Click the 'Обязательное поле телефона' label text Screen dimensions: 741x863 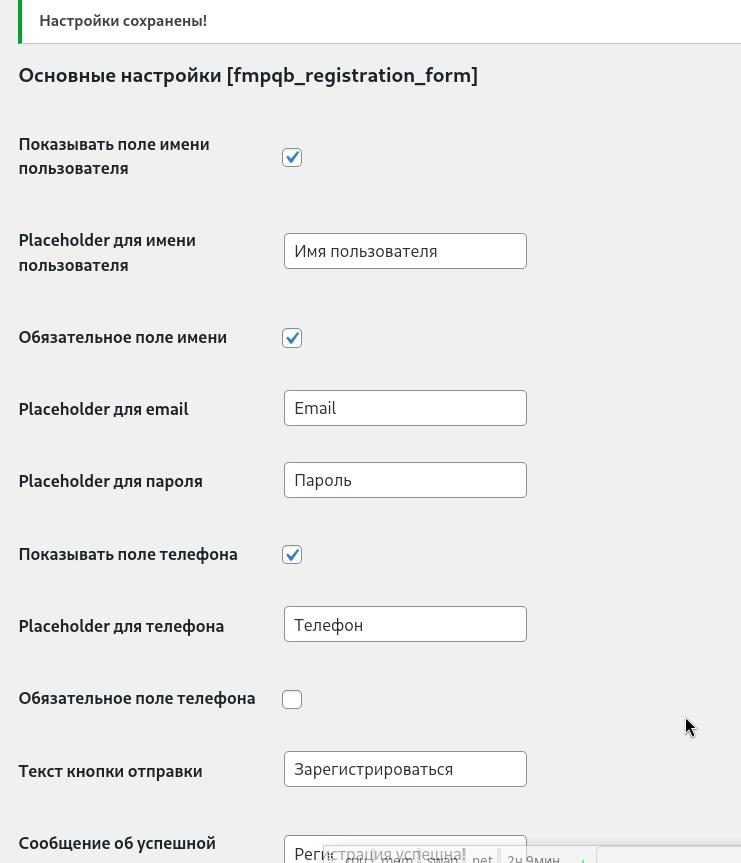tap(137, 698)
